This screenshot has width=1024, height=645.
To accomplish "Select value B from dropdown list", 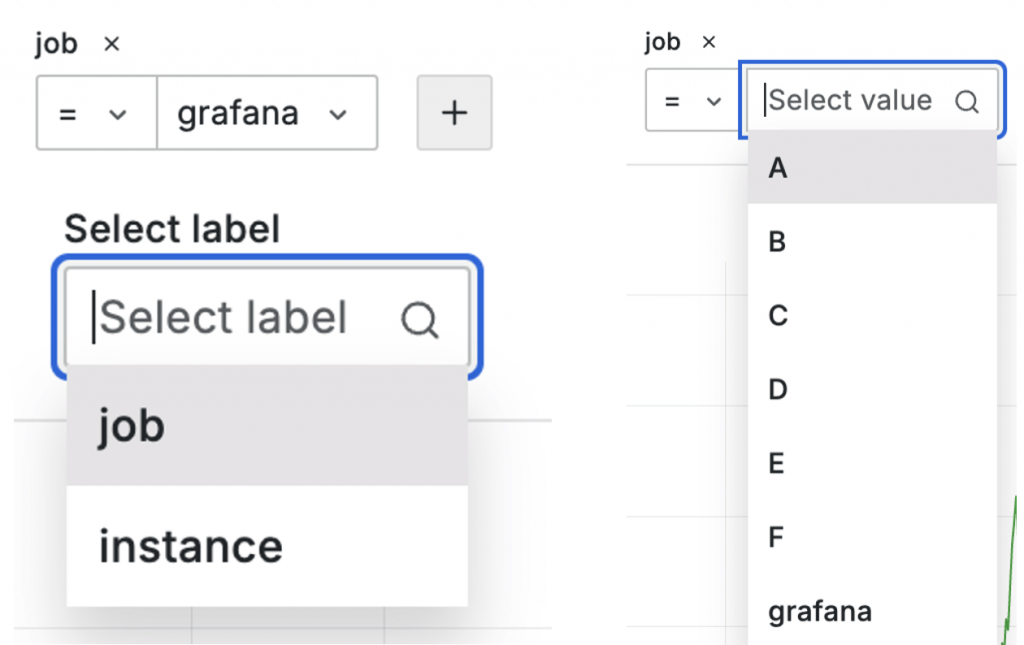I will point(872,242).
